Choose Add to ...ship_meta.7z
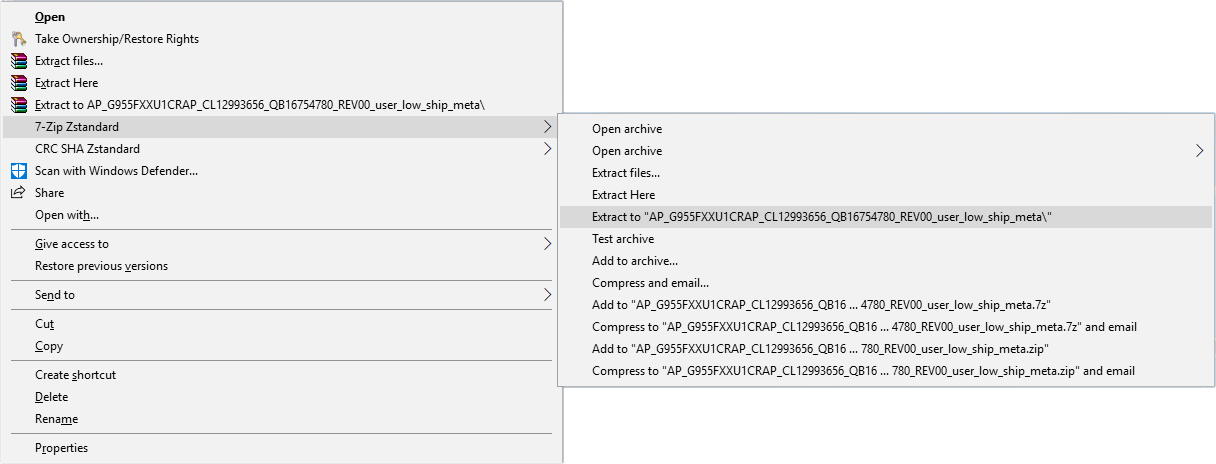This screenshot has width=1216, height=464. coord(886,305)
